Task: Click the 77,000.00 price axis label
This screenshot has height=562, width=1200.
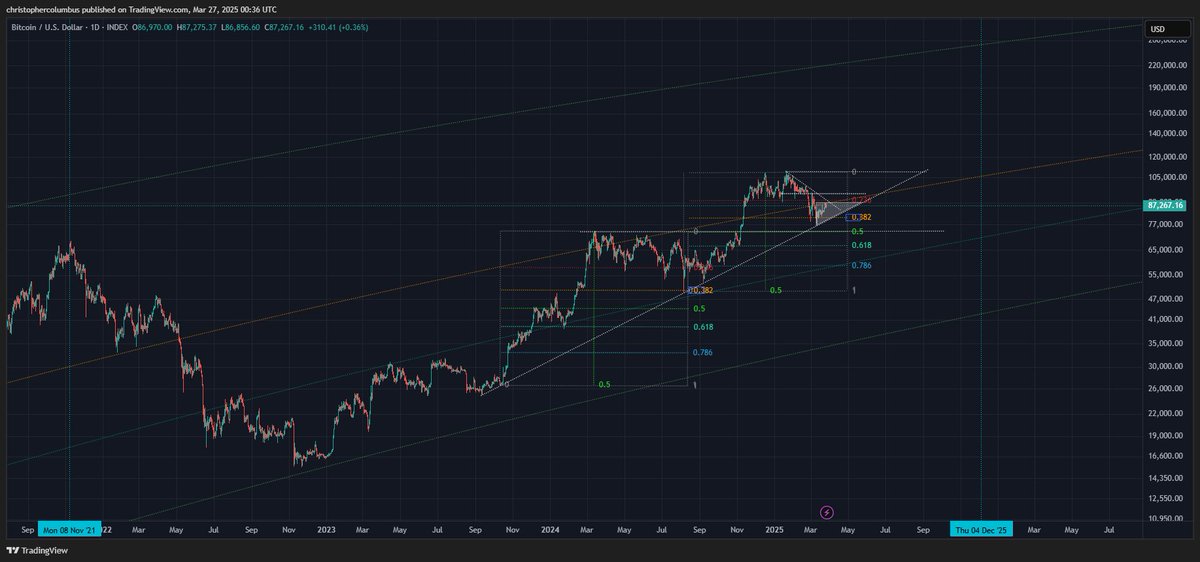Action: click(1164, 225)
